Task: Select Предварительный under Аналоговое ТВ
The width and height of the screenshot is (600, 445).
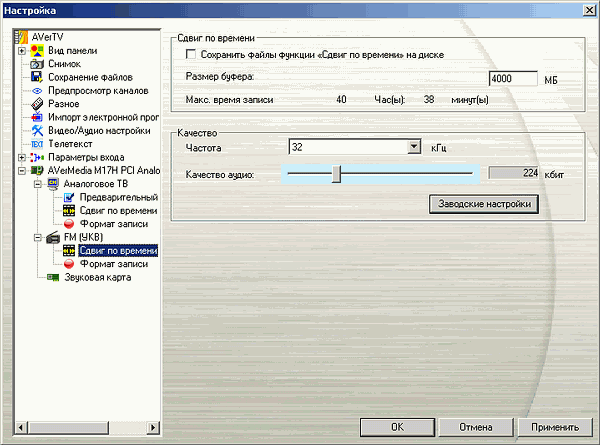Action: tap(119, 197)
